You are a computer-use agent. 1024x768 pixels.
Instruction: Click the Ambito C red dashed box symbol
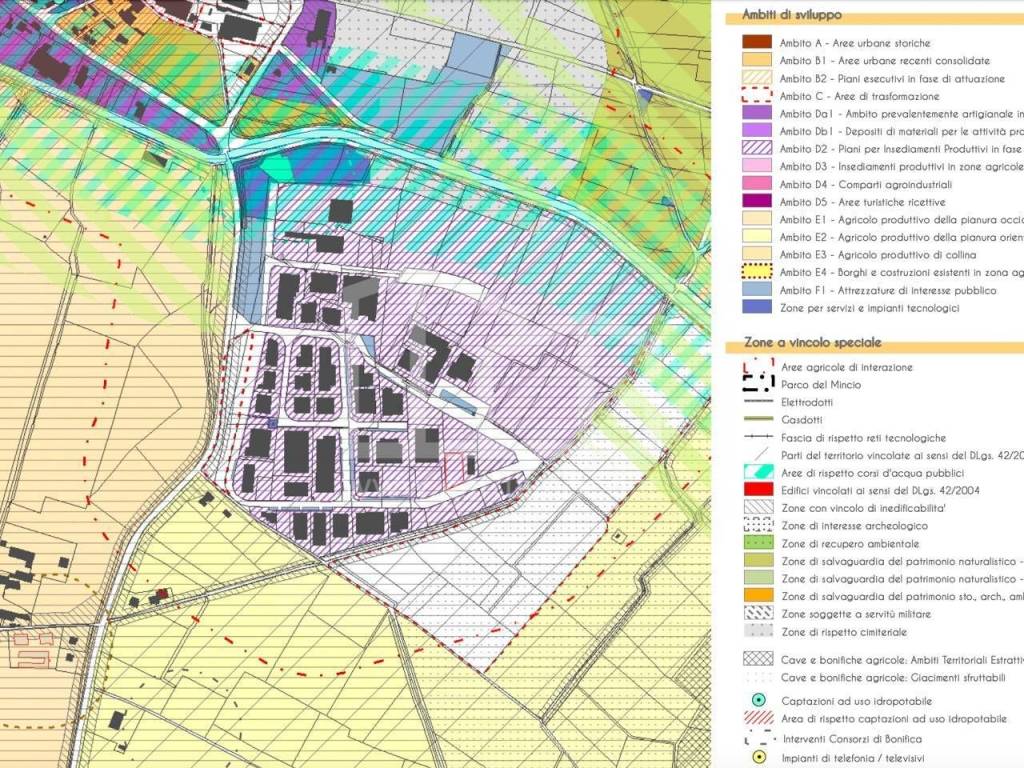757,97
